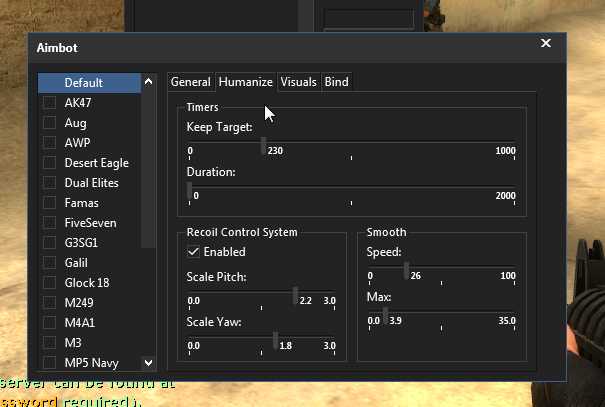Switch to the General tab
This screenshot has height=407, width=605.
coord(191,82)
